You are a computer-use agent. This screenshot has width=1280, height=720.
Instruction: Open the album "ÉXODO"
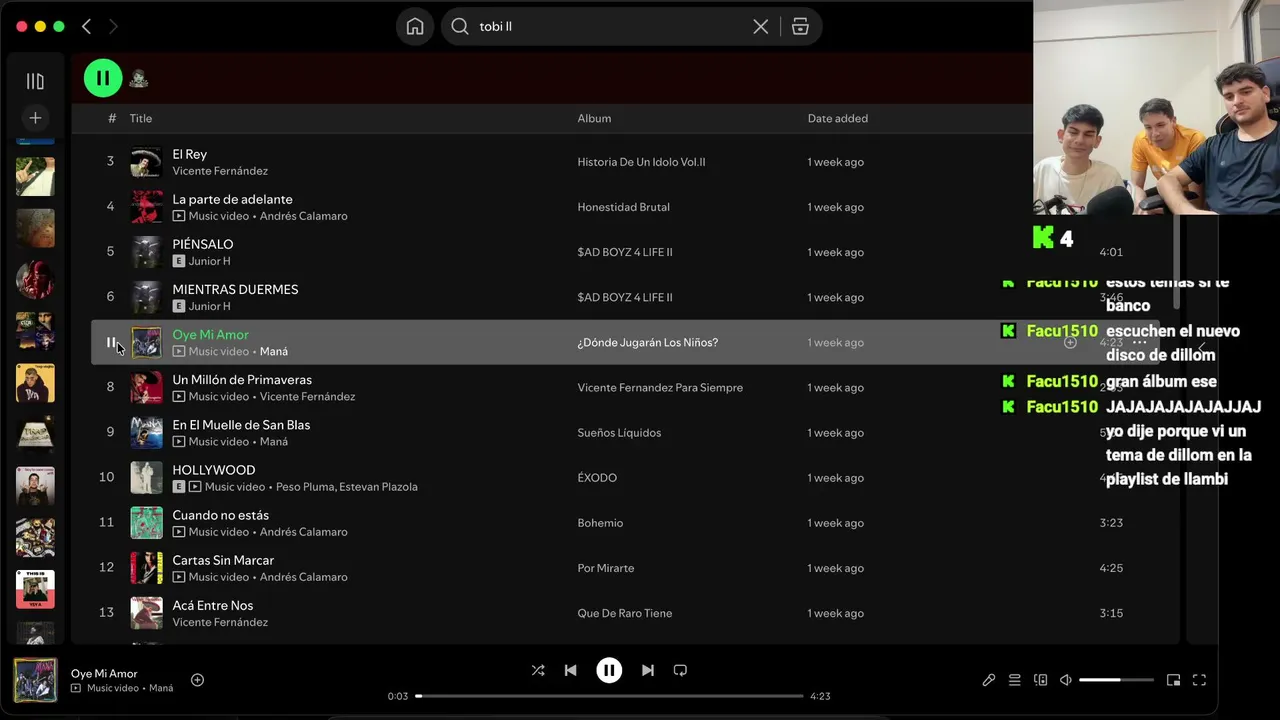(597, 478)
